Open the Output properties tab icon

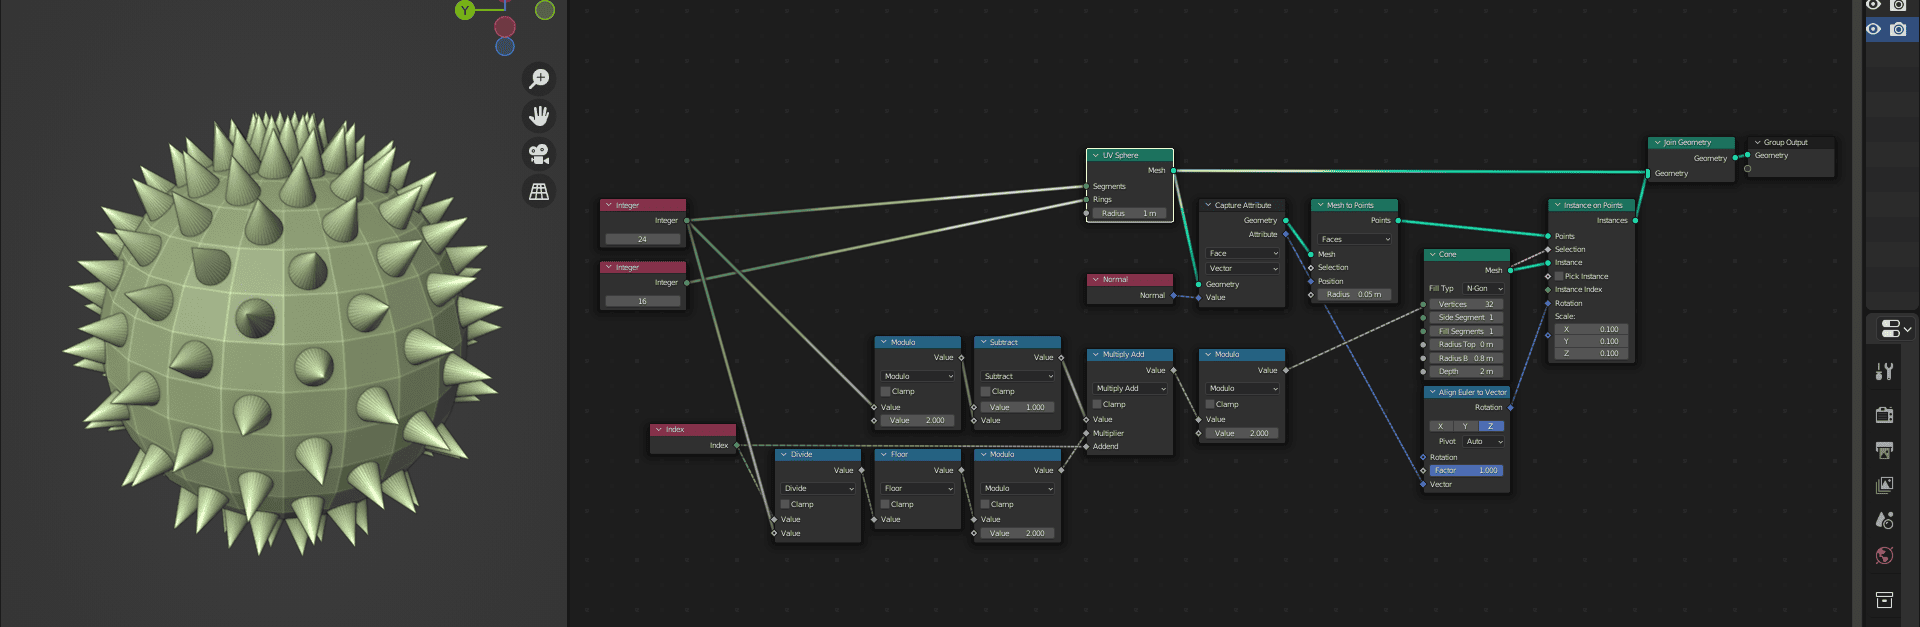point(1884,450)
